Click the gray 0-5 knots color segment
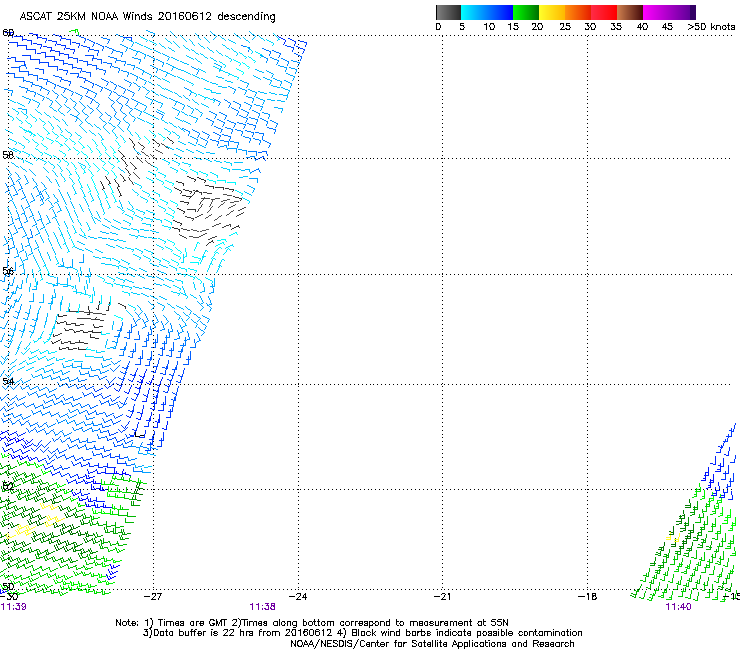The width and height of the screenshot is (740, 650). (x=448, y=12)
